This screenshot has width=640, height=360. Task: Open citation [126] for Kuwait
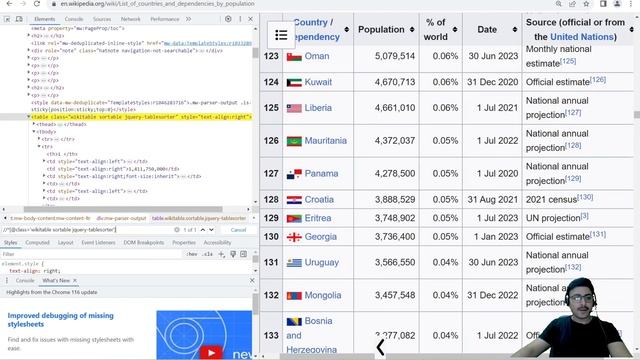(598, 80)
